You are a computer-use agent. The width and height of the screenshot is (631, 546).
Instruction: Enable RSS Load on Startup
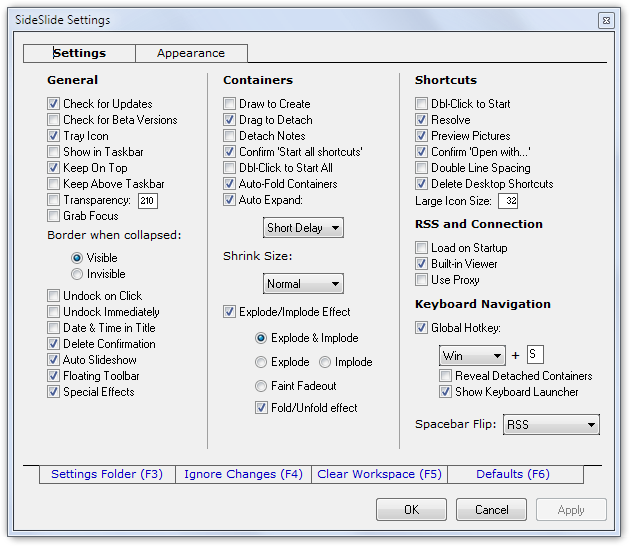pos(421,247)
